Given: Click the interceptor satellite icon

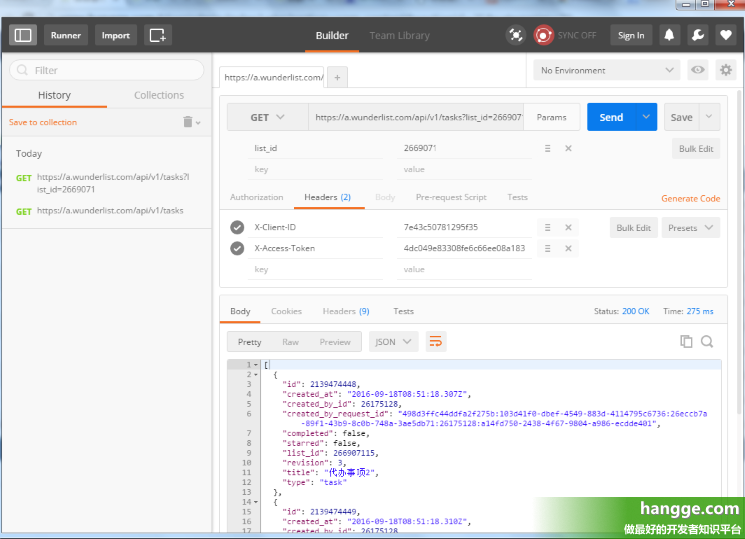Looking at the screenshot, I should [x=516, y=35].
